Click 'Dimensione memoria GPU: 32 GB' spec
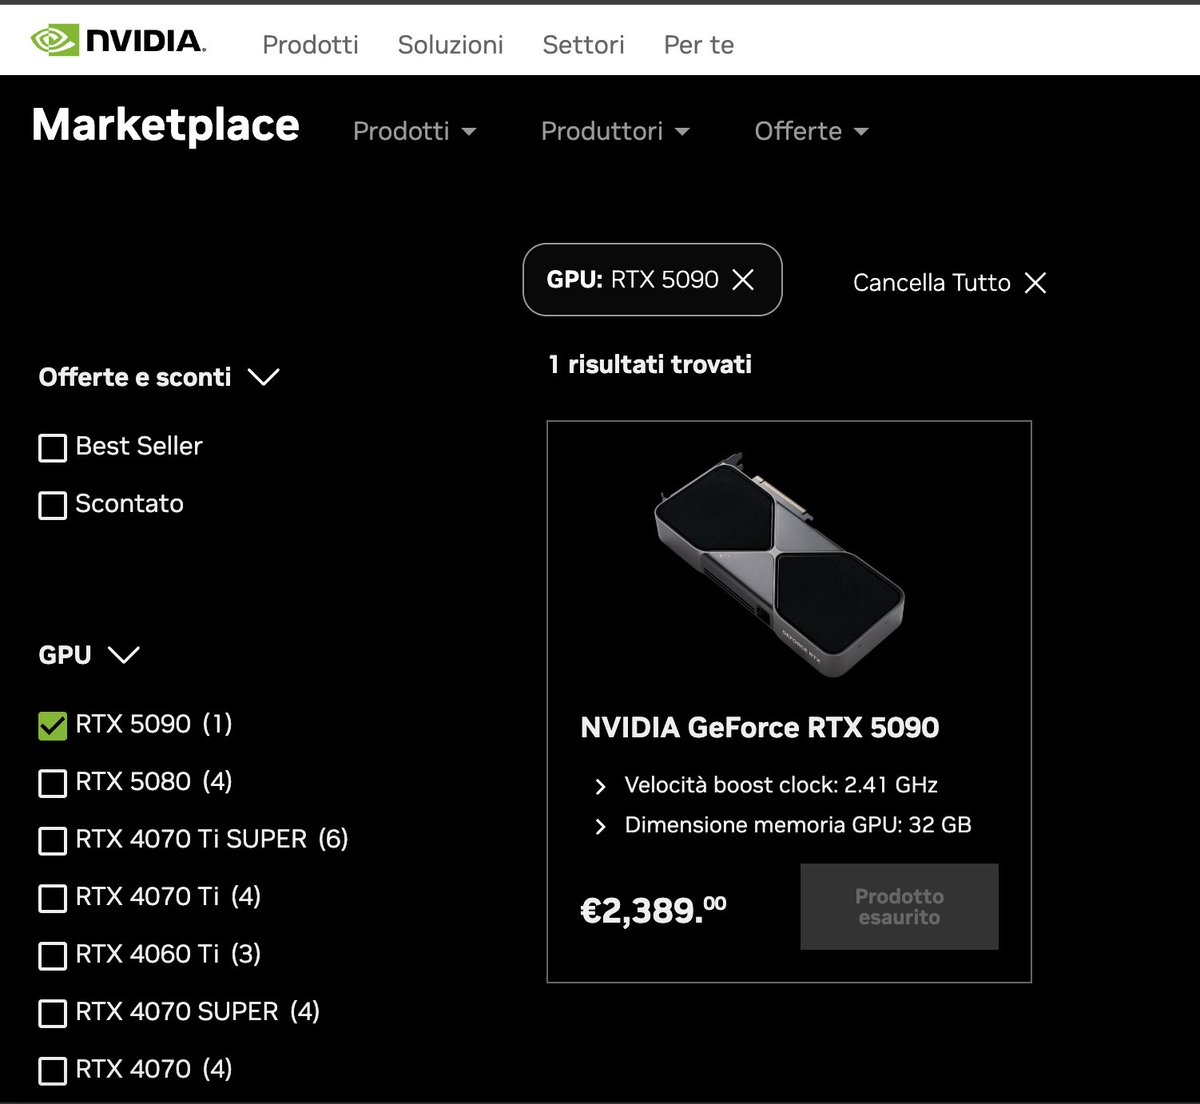Image resolution: width=1200 pixels, height=1104 pixels. pyautogui.click(x=798, y=825)
